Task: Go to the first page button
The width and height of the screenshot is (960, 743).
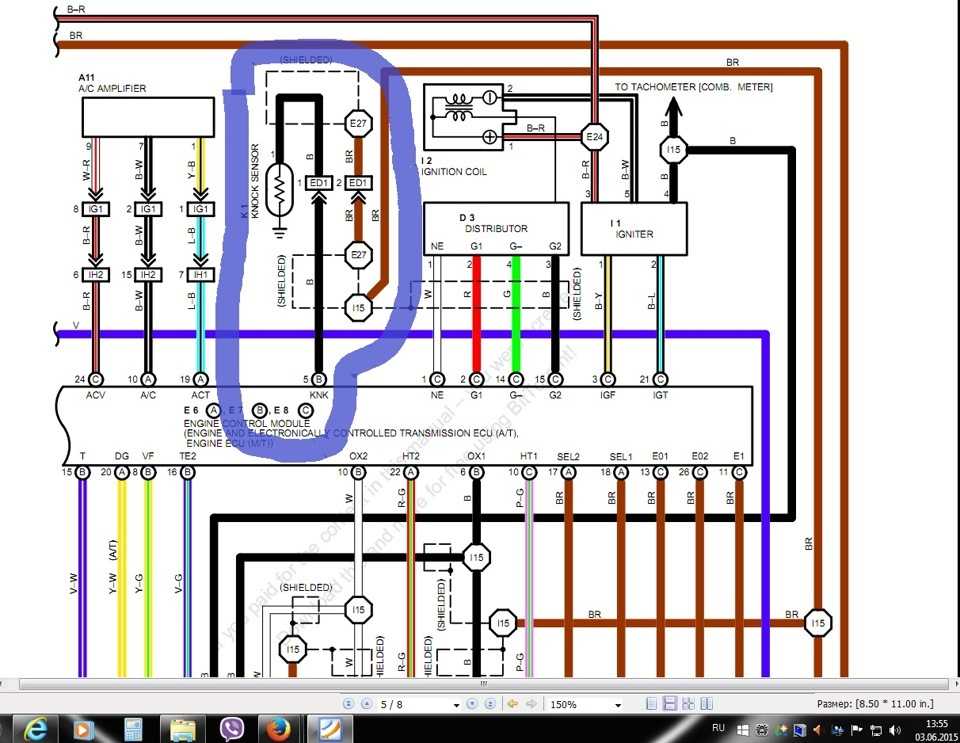Action: pos(348,705)
